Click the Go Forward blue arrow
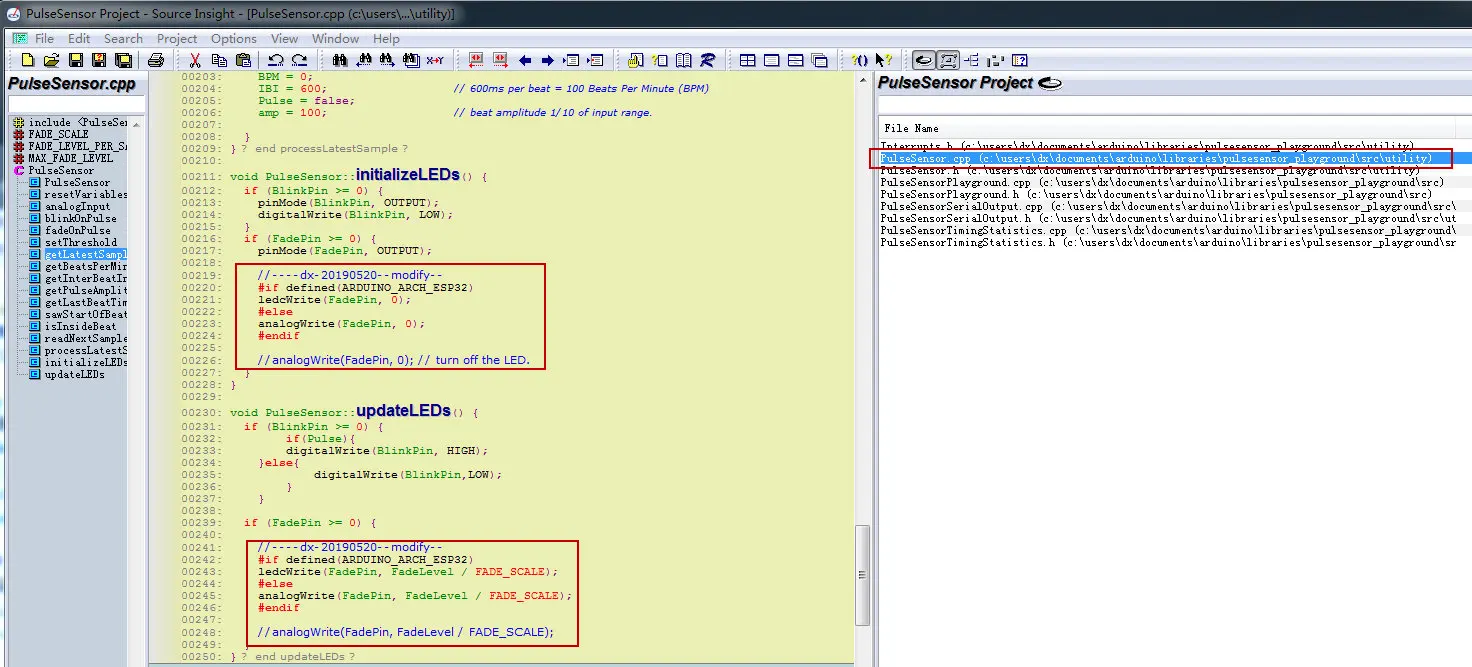Screen dimensions: 1472x667 click(x=548, y=60)
